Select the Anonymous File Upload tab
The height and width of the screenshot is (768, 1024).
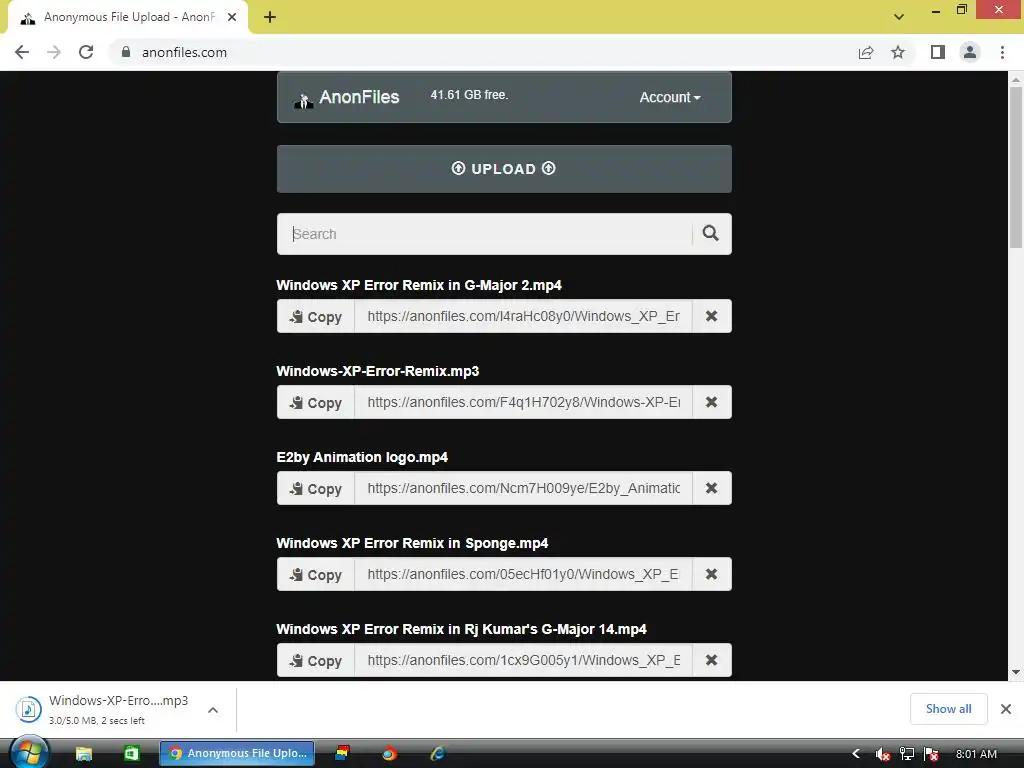click(x=128, y=18)
